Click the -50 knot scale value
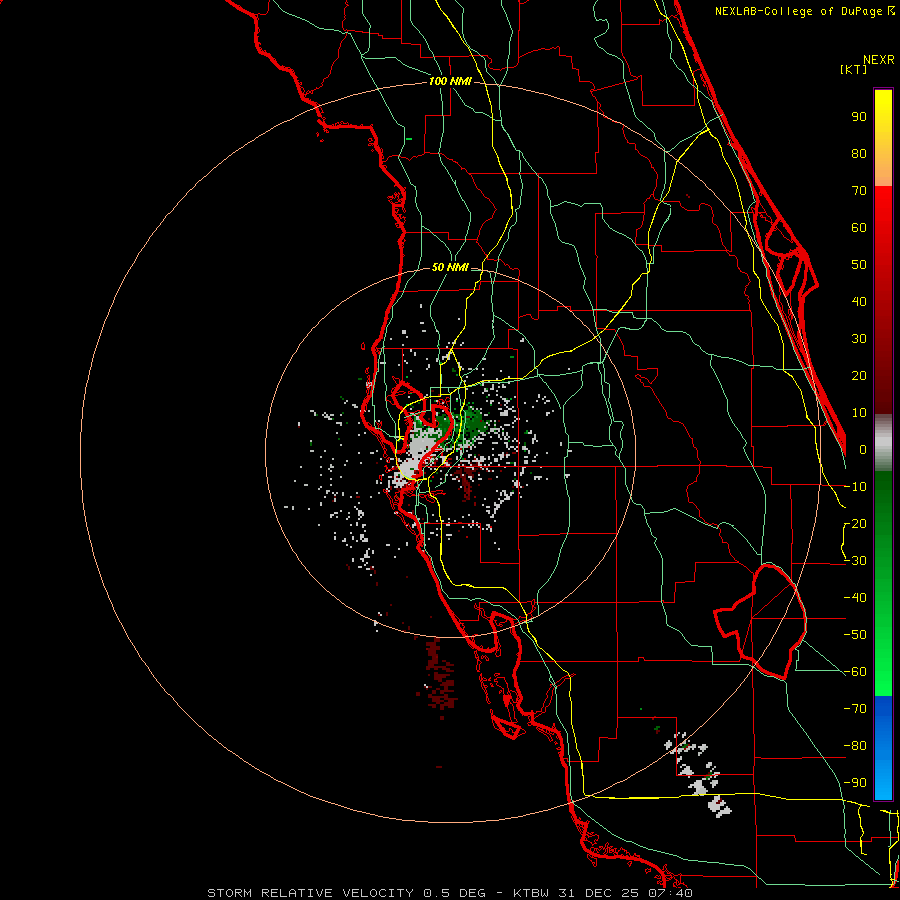This screenshot has width=900, height=900. [855, 635]
